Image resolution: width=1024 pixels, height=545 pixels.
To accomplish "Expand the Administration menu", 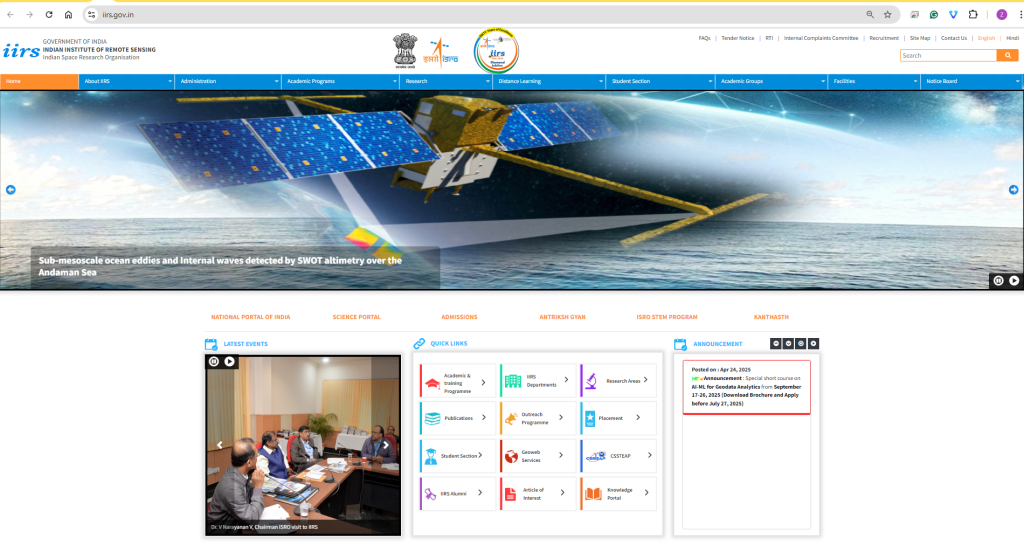I will pos(228,82).
